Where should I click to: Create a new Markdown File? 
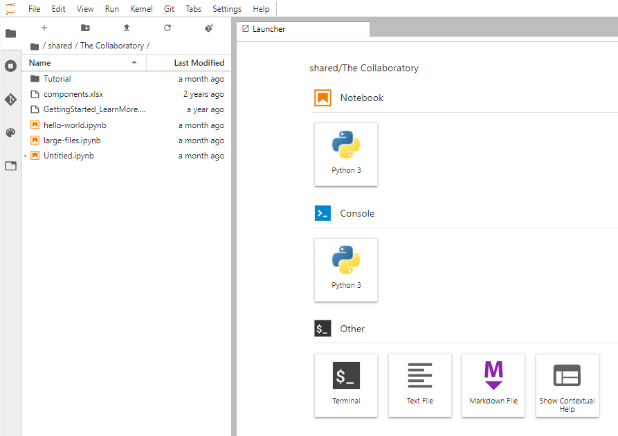pos(493,384)
